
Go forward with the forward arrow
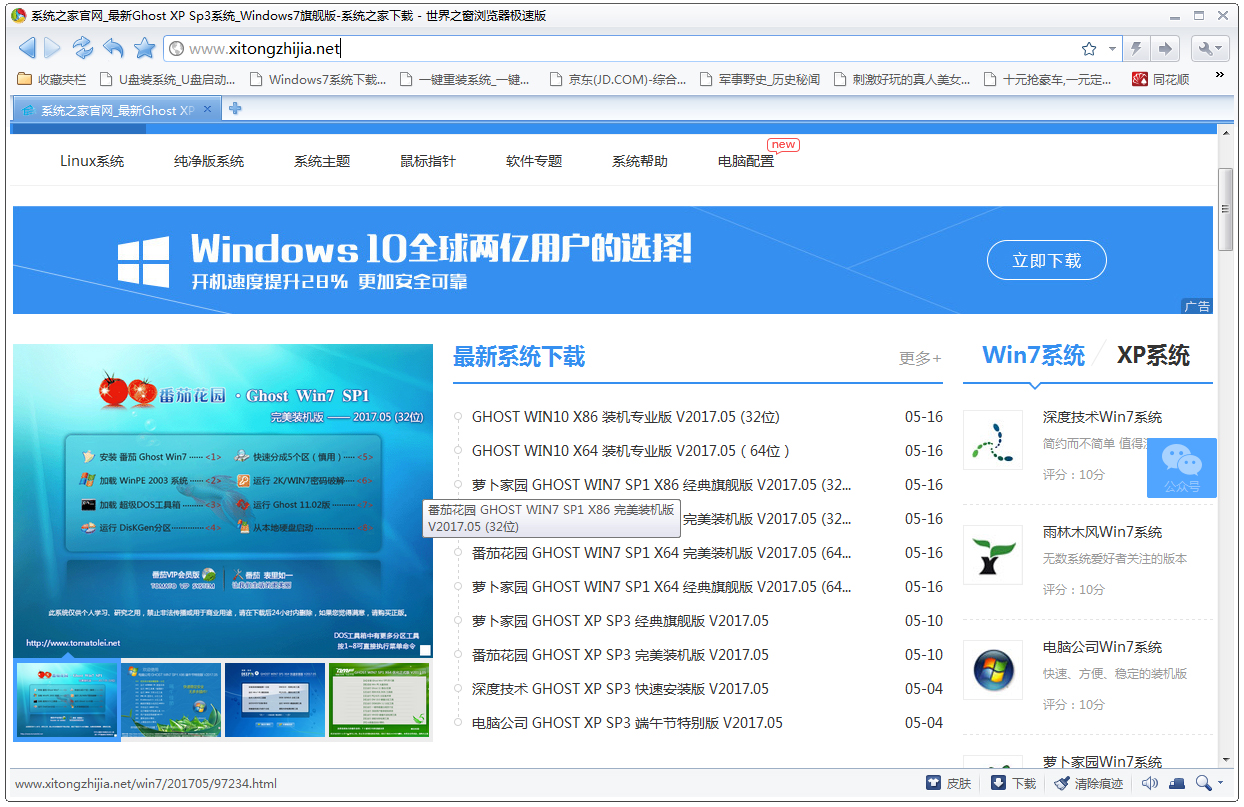click(x=53, y=48)
